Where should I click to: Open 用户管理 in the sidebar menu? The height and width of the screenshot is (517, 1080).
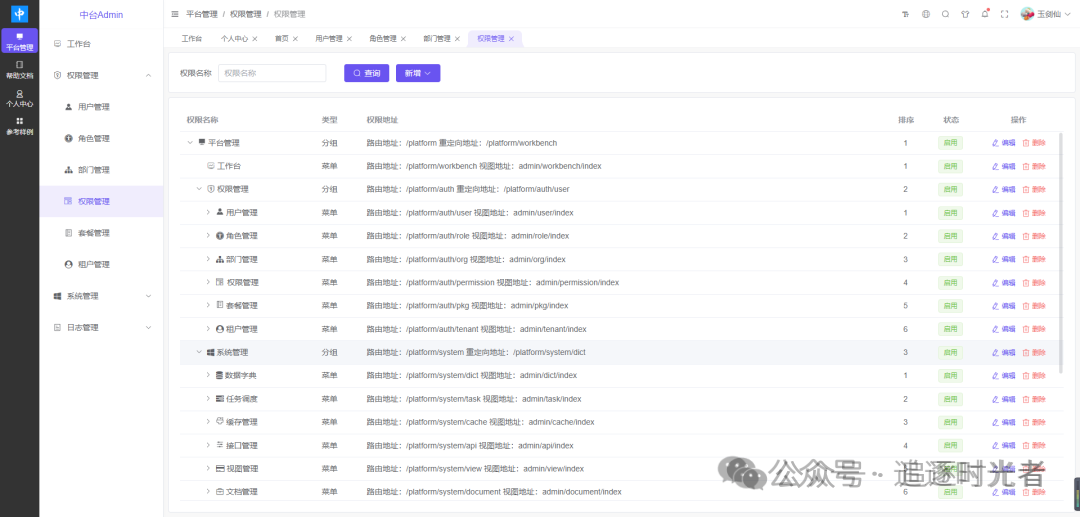click(102, 107)
